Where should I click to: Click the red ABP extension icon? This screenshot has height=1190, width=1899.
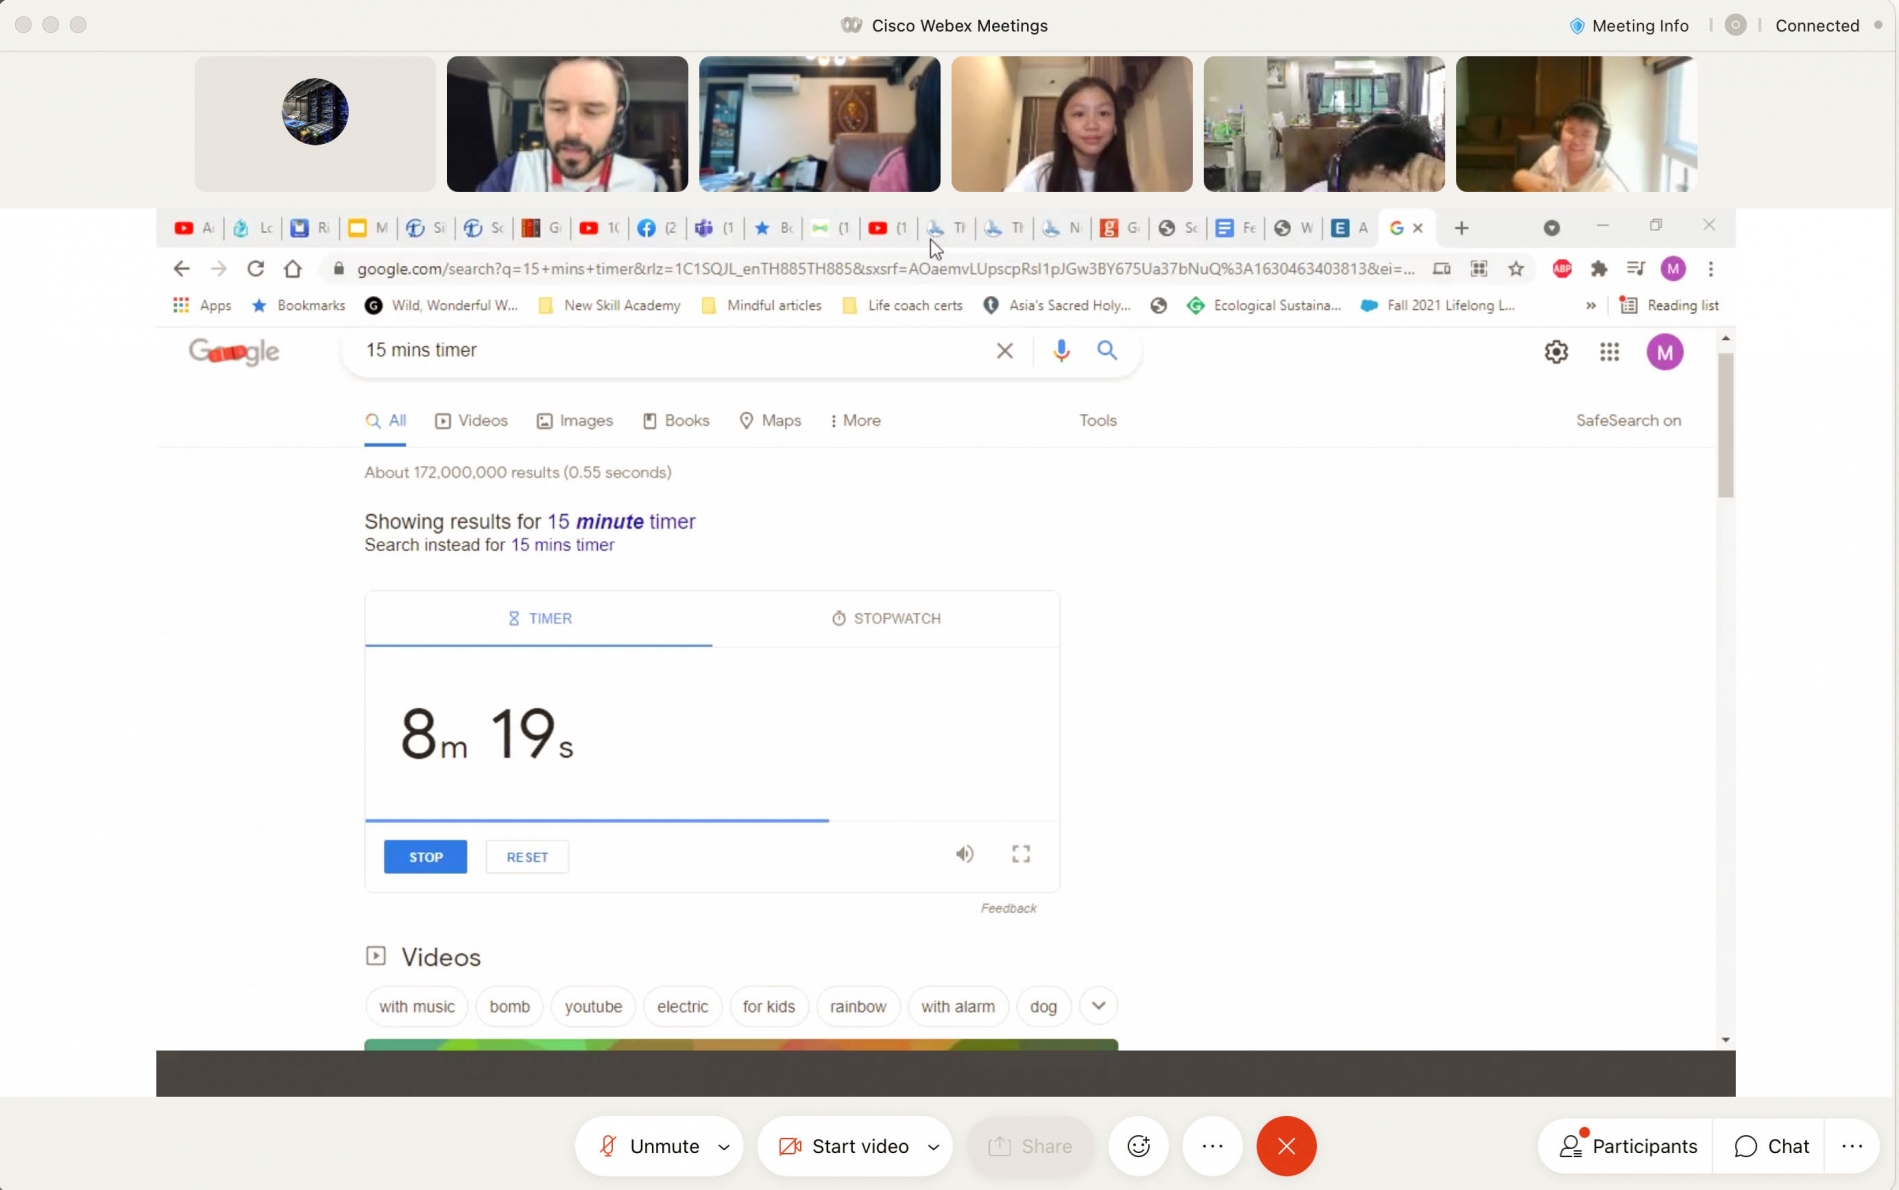[x=1561, y=269]
